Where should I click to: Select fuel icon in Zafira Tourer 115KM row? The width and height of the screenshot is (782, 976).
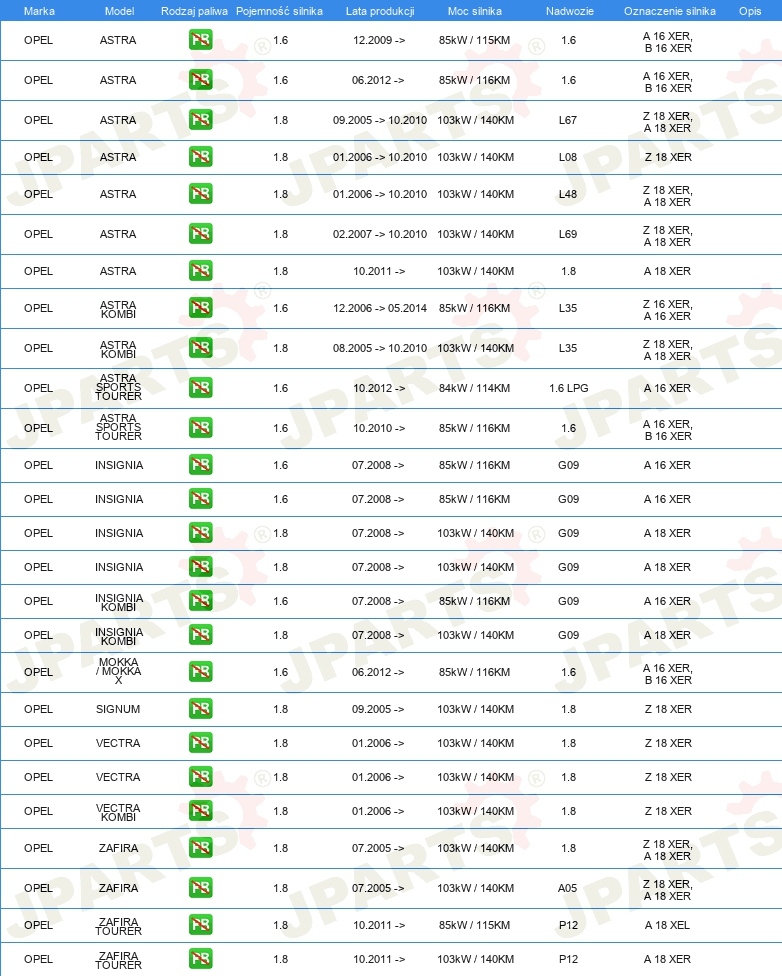coord(200,924)
